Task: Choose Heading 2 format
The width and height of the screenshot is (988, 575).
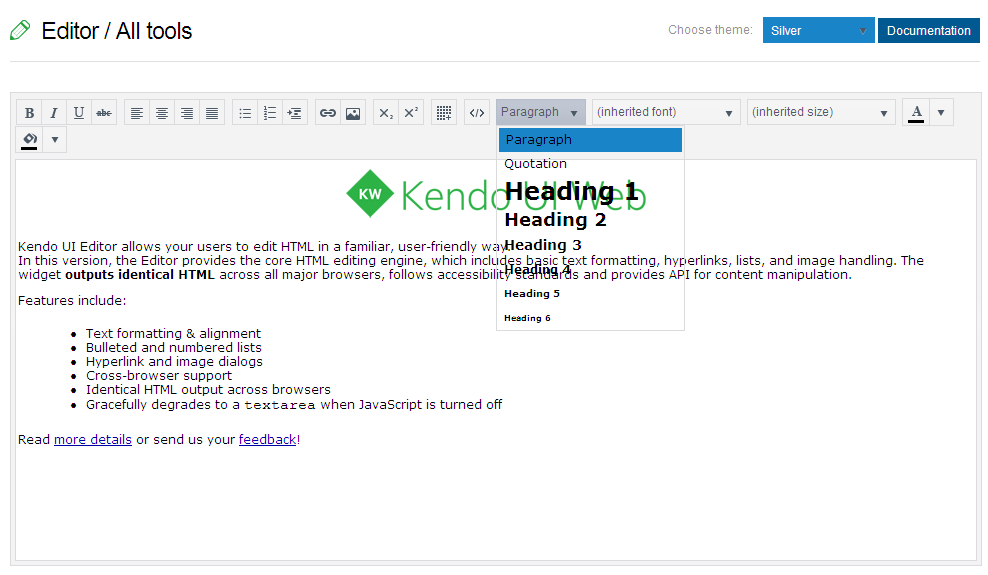Action: click(x=590, y=219)
